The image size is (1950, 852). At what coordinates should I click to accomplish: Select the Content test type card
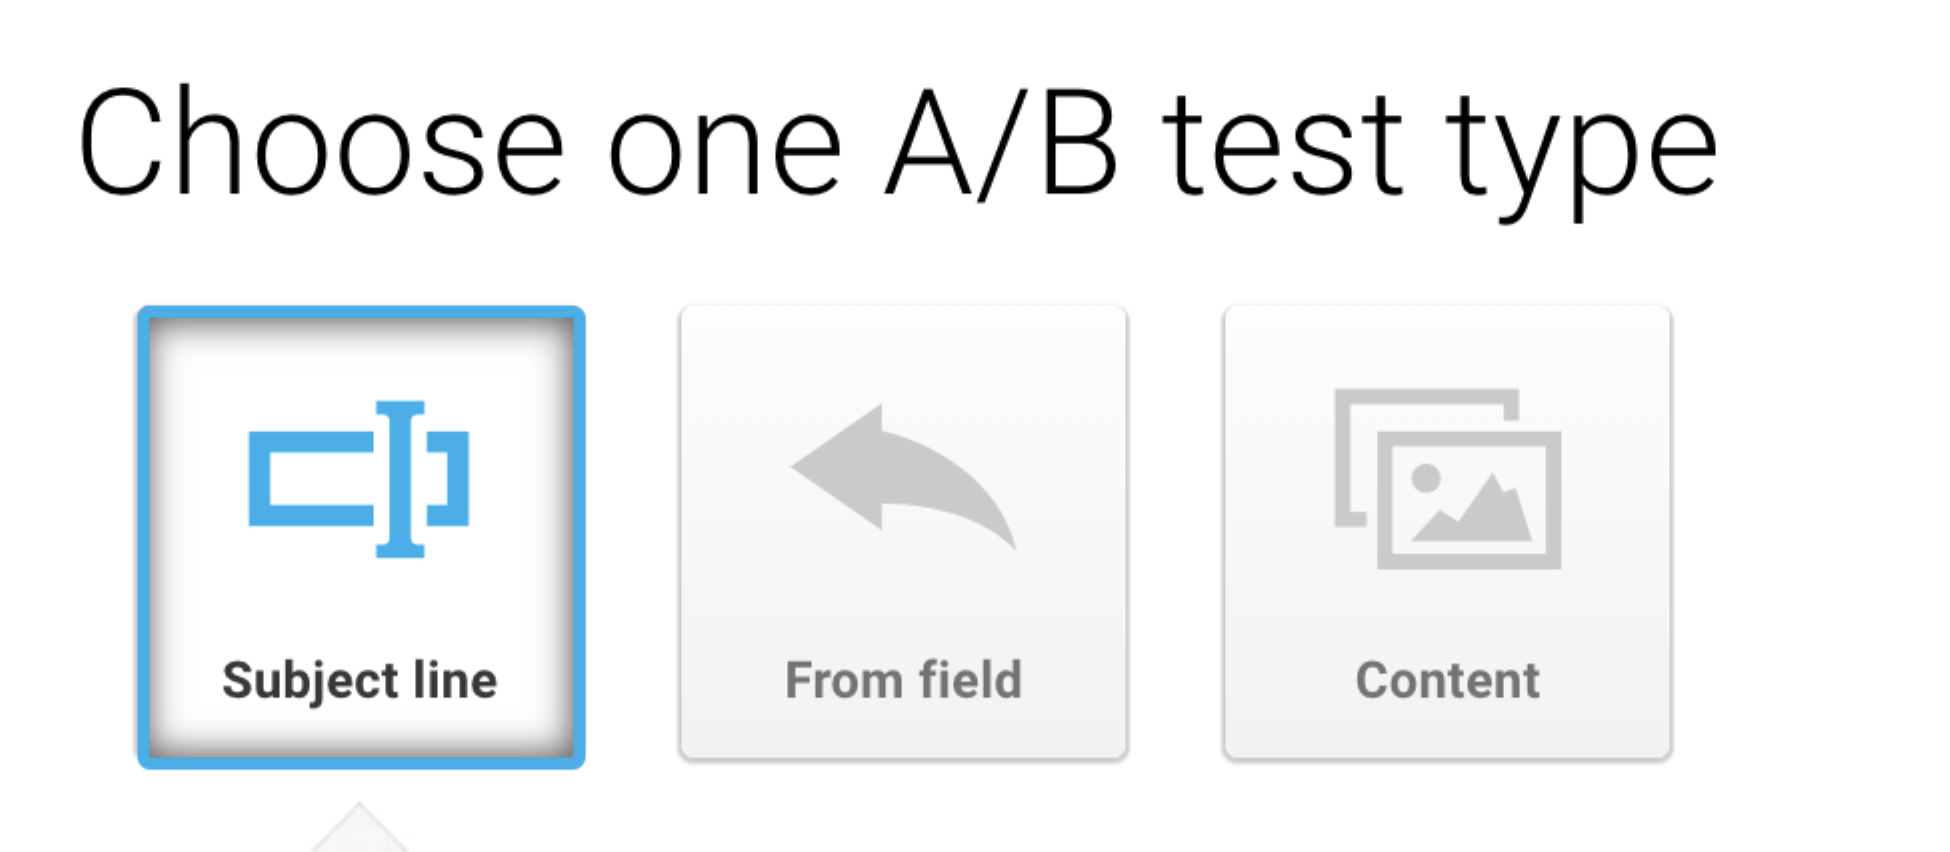pos(1447,533)
